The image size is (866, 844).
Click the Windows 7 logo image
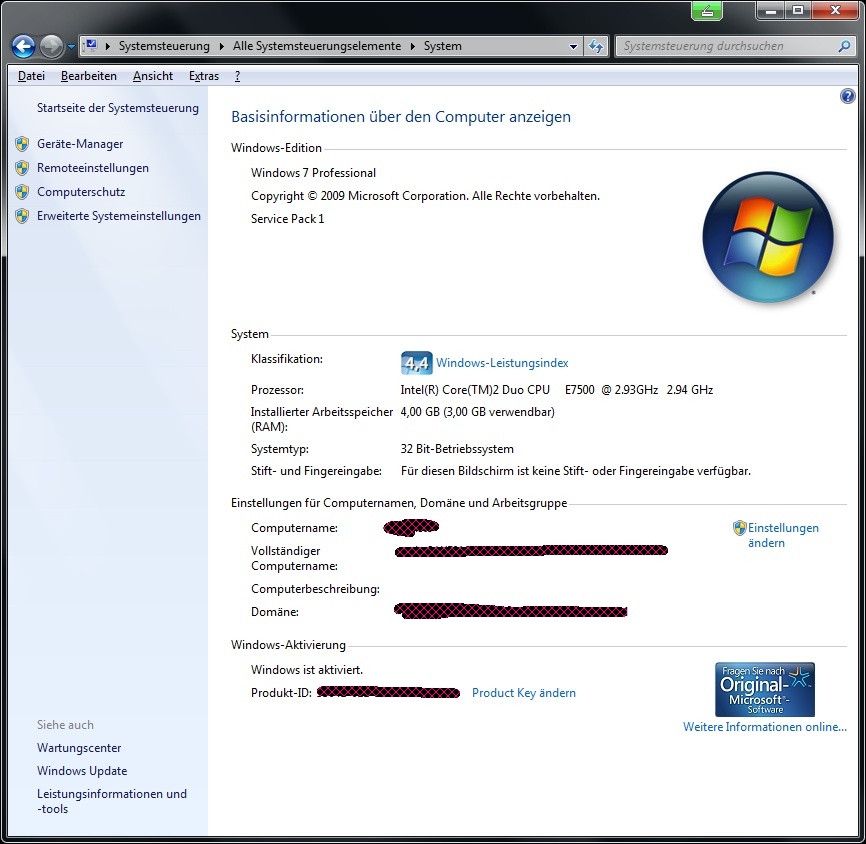[767, 237]
